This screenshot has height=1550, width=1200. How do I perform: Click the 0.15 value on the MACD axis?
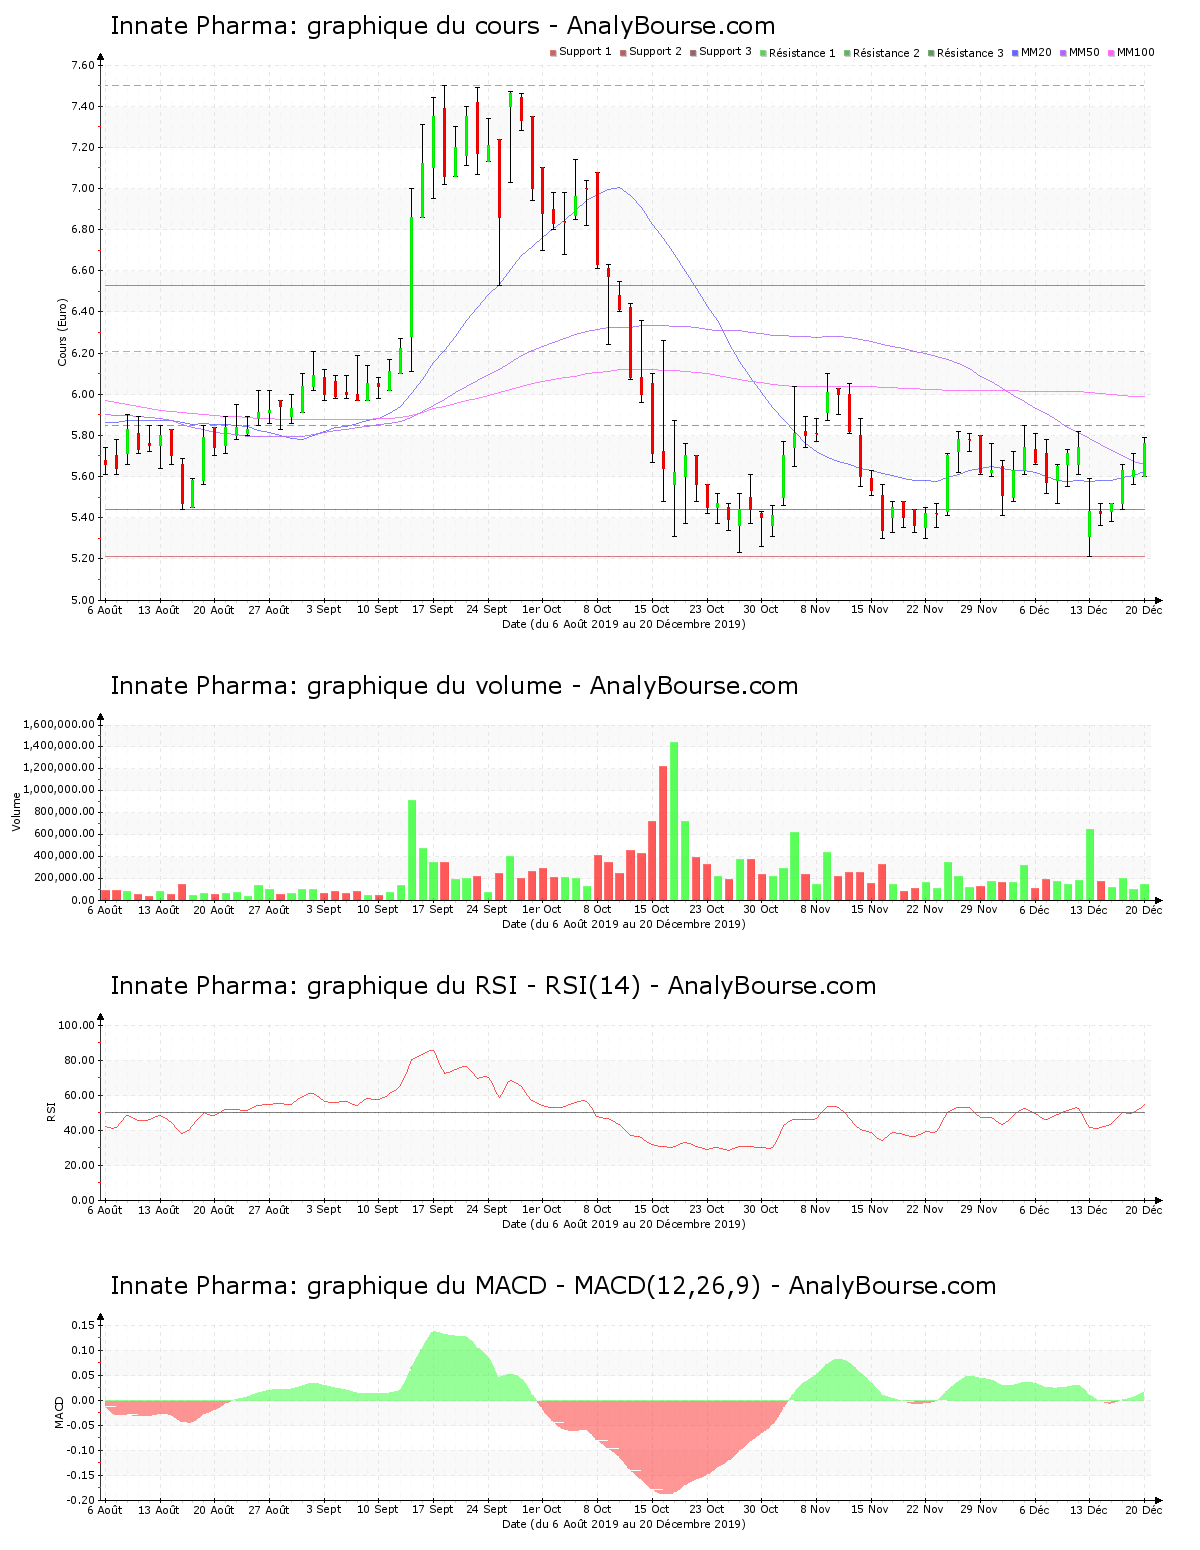pos(84,1325)
